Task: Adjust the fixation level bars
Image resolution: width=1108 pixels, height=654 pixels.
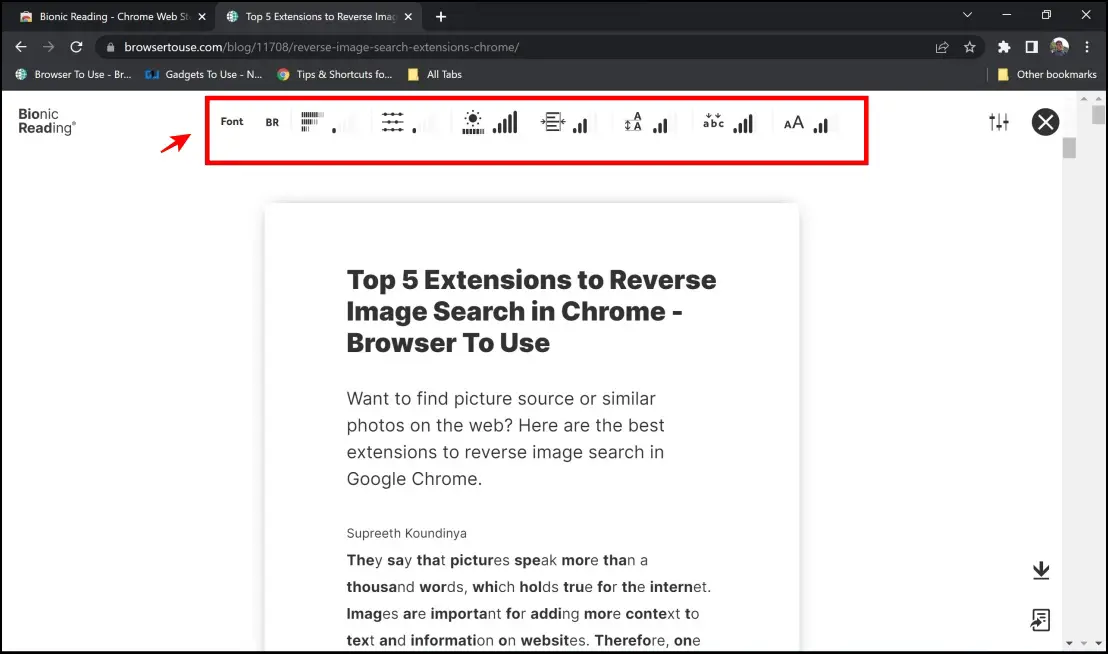Action: coord(343,124)
